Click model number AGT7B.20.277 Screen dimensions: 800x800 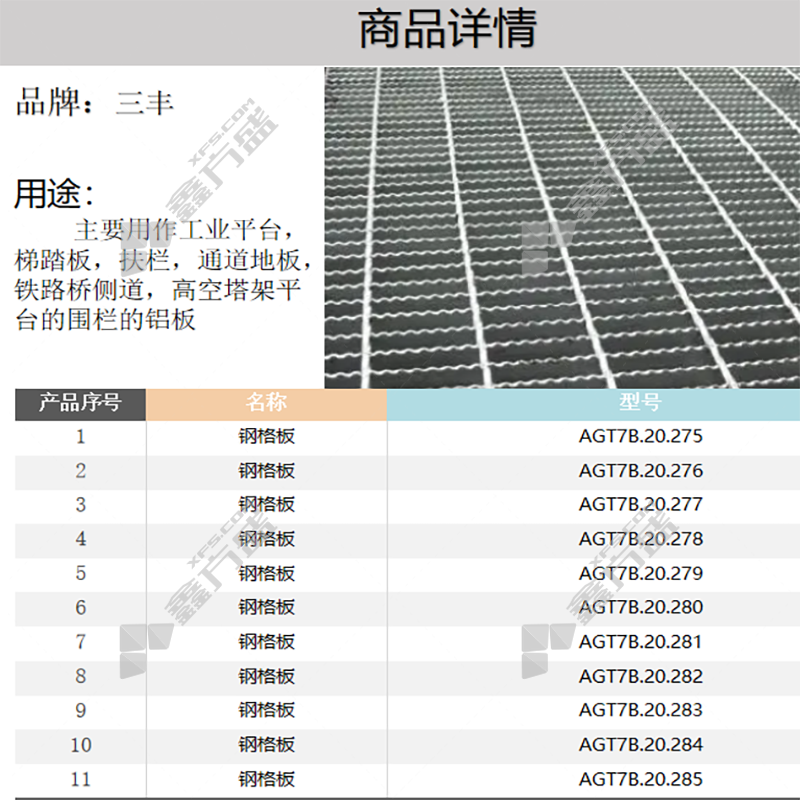pos(640,504)
